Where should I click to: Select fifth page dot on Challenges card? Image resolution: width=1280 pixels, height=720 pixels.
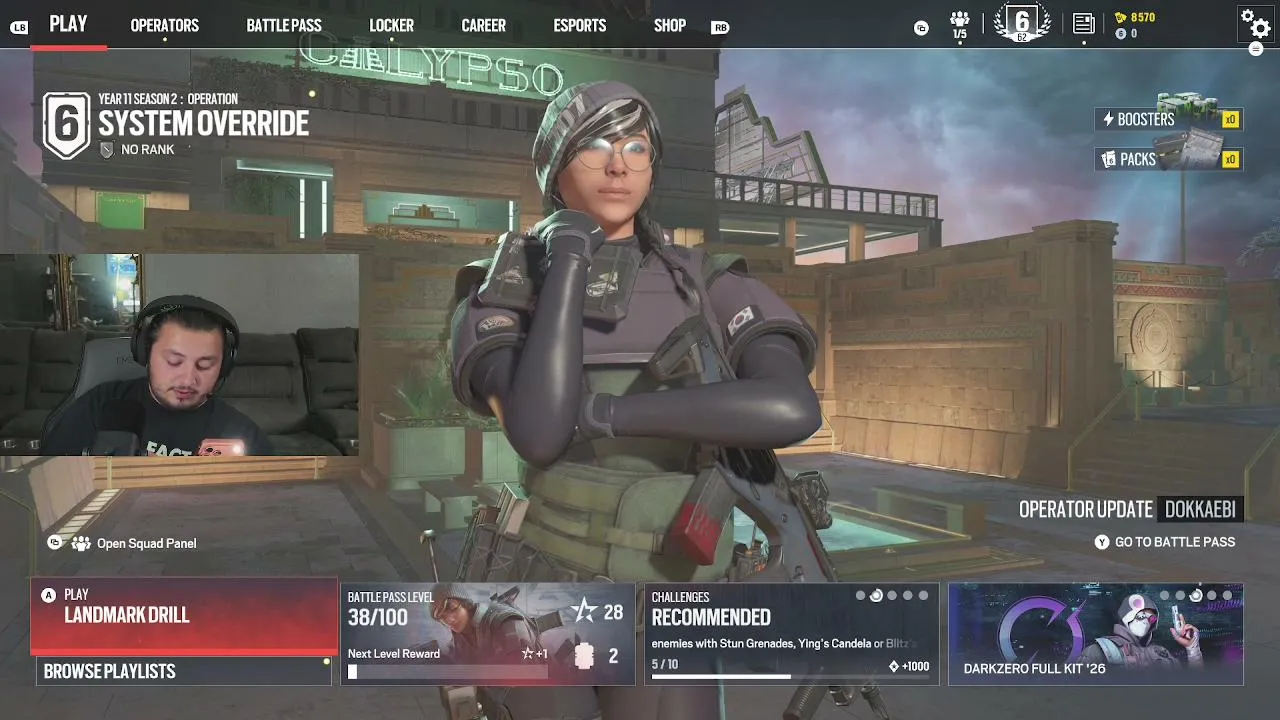coord(923,596)
